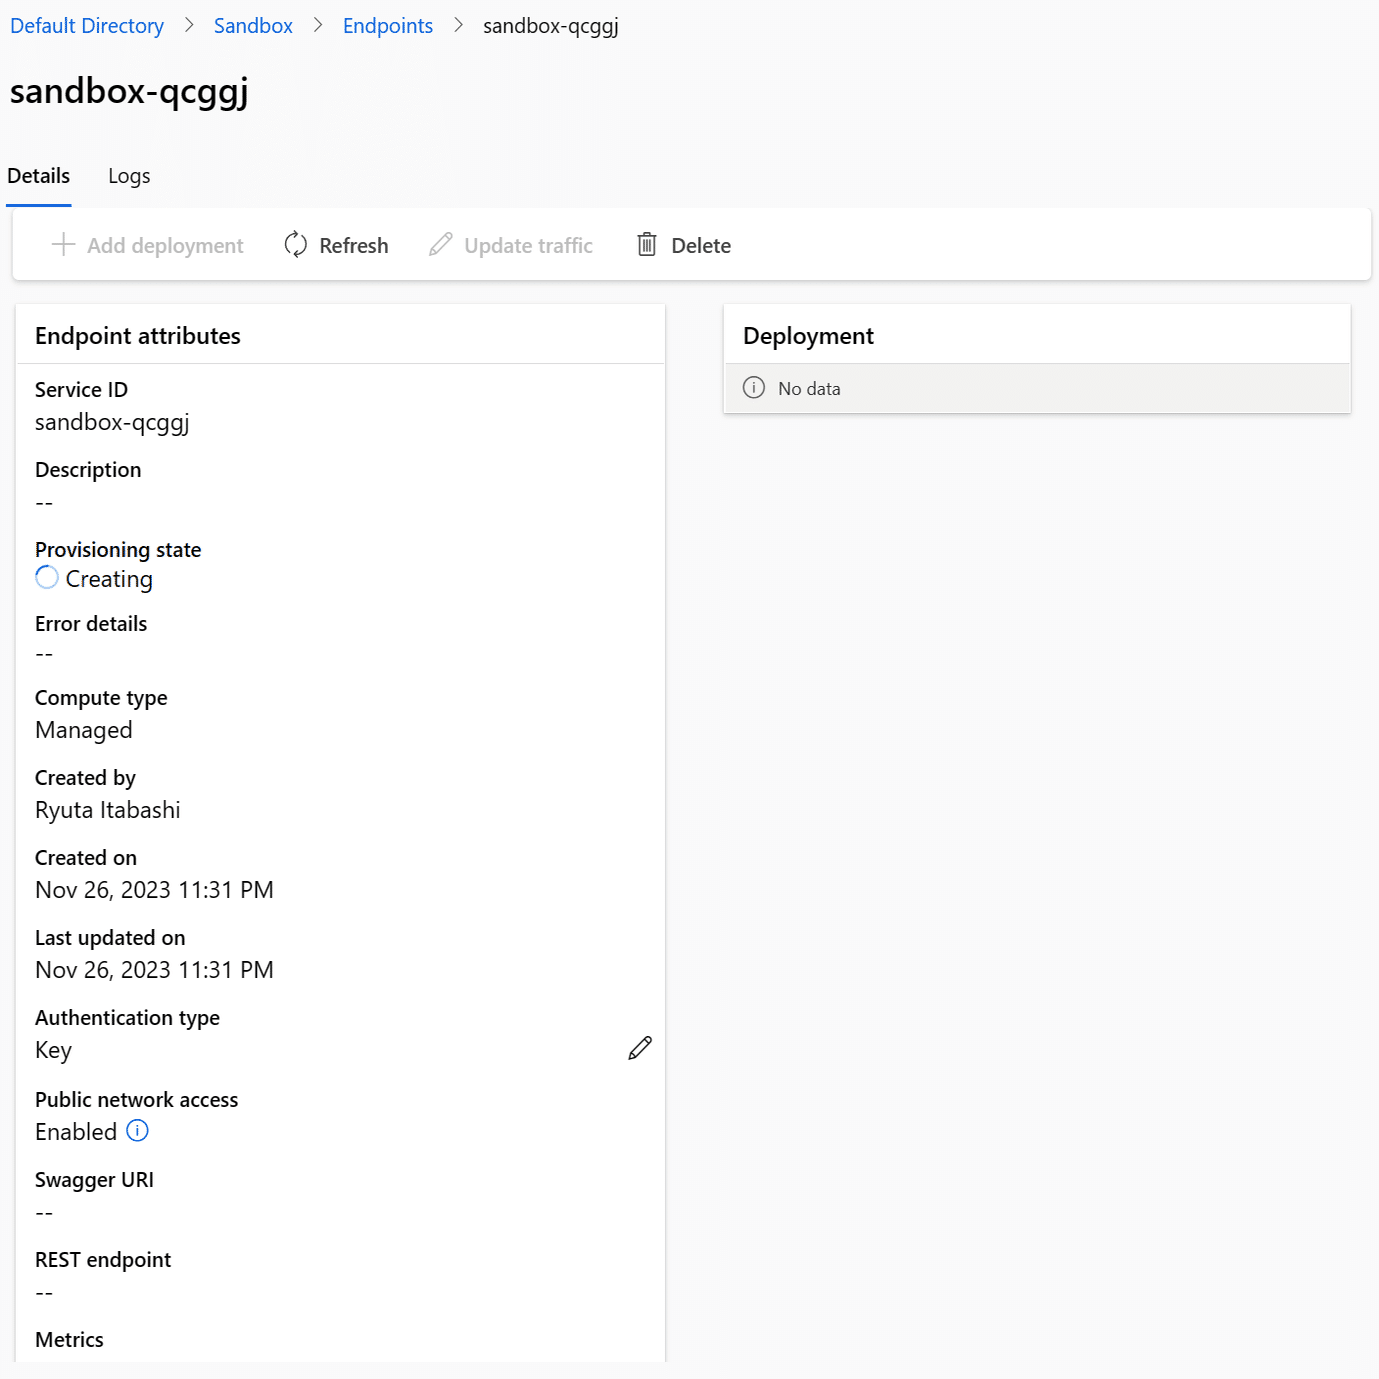The height and width of the screenshot is (1379, 1379).
Task: Go to the Sandbox breadcrumb link
Action: [x=253, y=26]
